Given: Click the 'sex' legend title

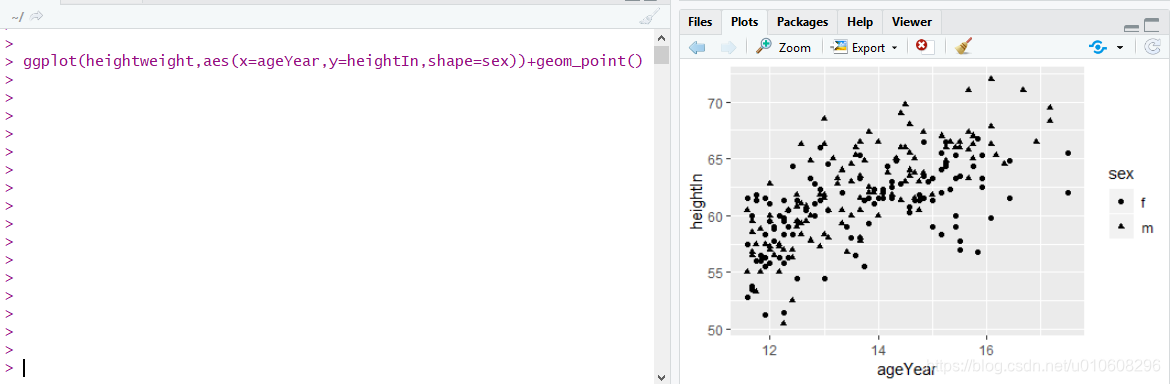Looking at the screenshot, I should coord(1121,174).
